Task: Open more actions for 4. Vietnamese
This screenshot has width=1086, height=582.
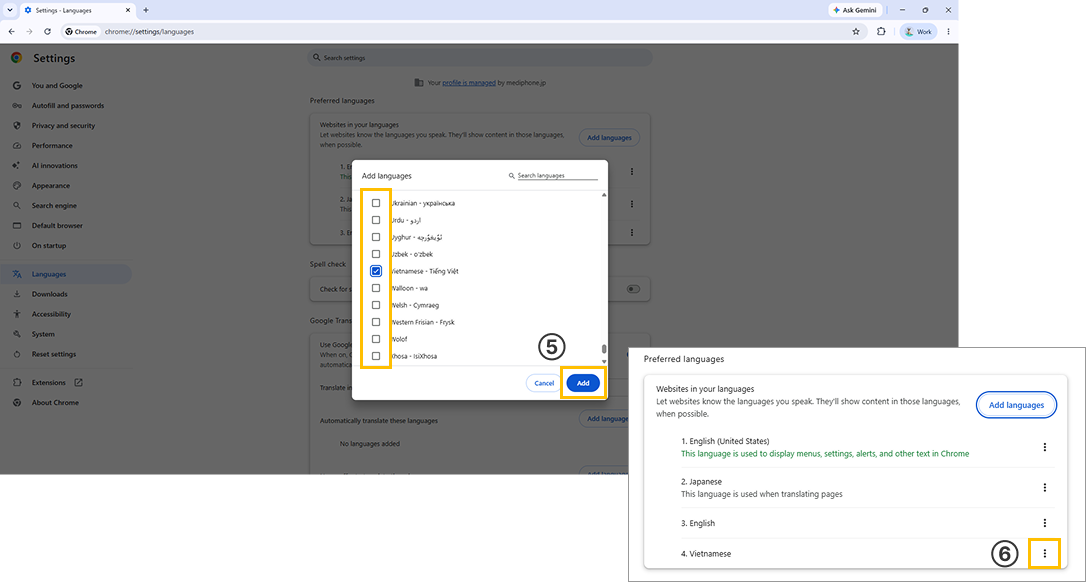Action: 1045,554
